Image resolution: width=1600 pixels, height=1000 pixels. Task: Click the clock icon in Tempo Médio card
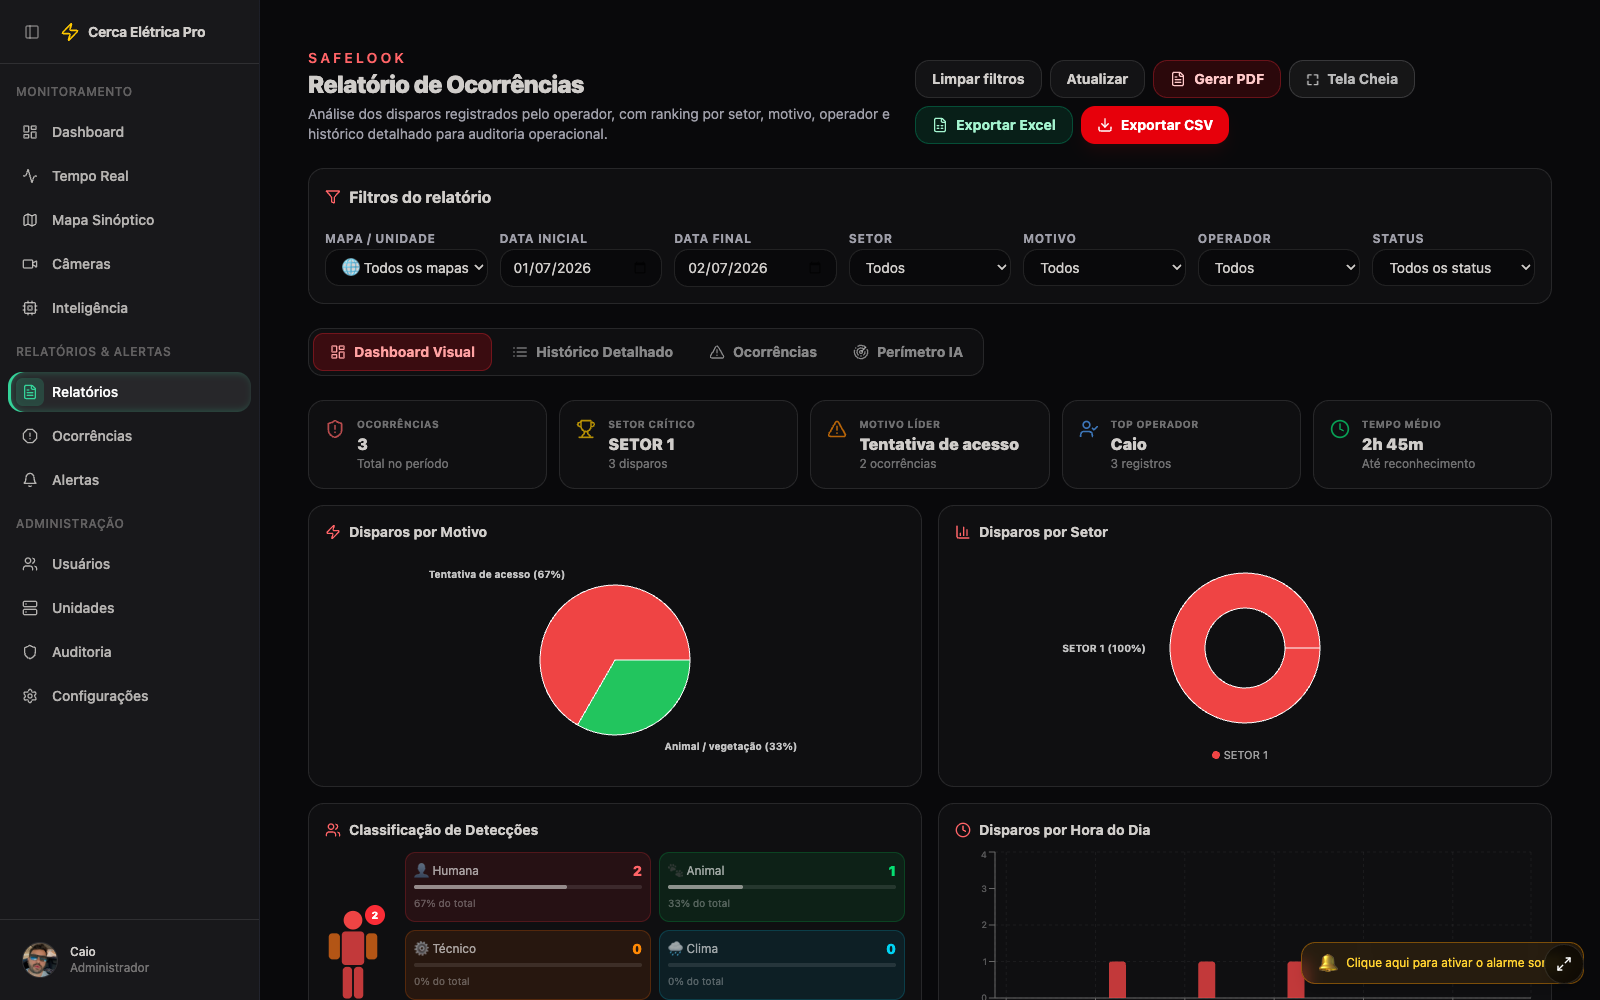click(x=1340, y=429)
